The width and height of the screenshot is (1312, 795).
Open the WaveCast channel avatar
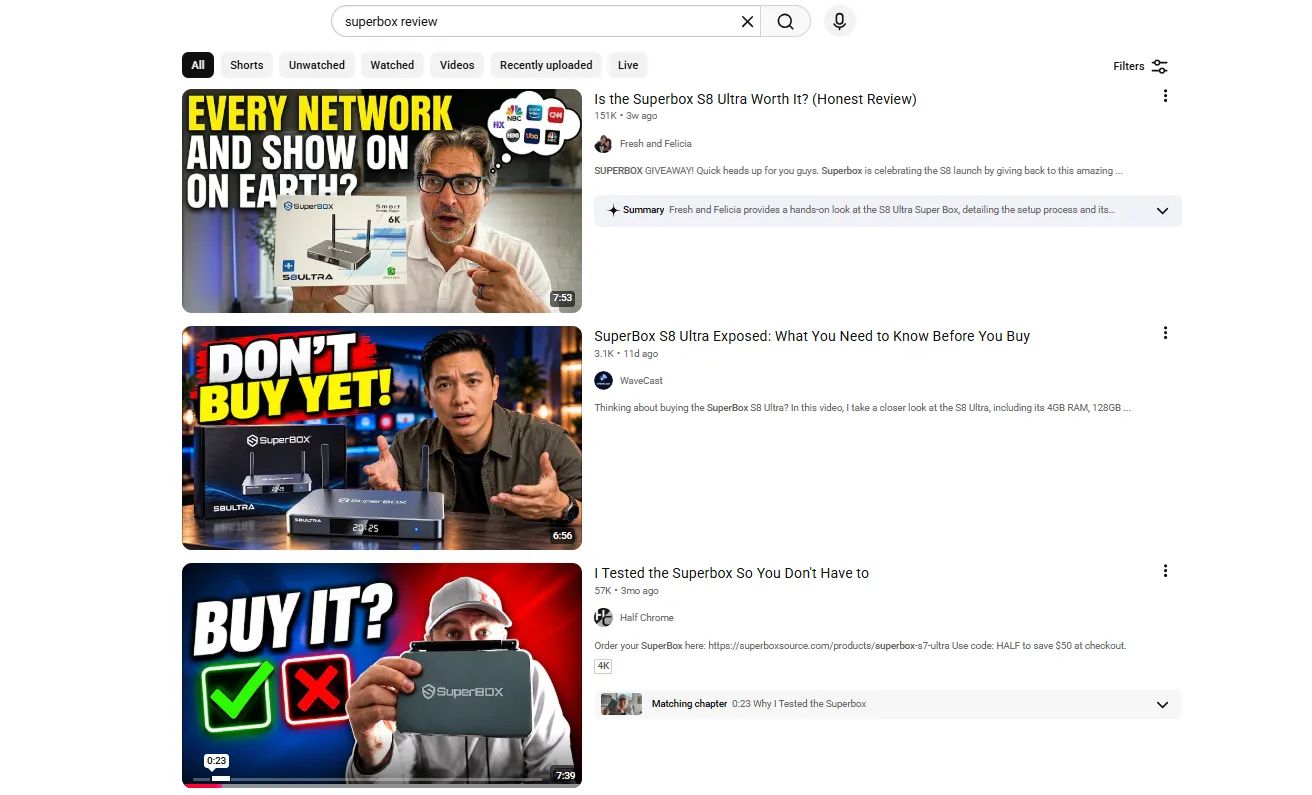click(603, 381)
